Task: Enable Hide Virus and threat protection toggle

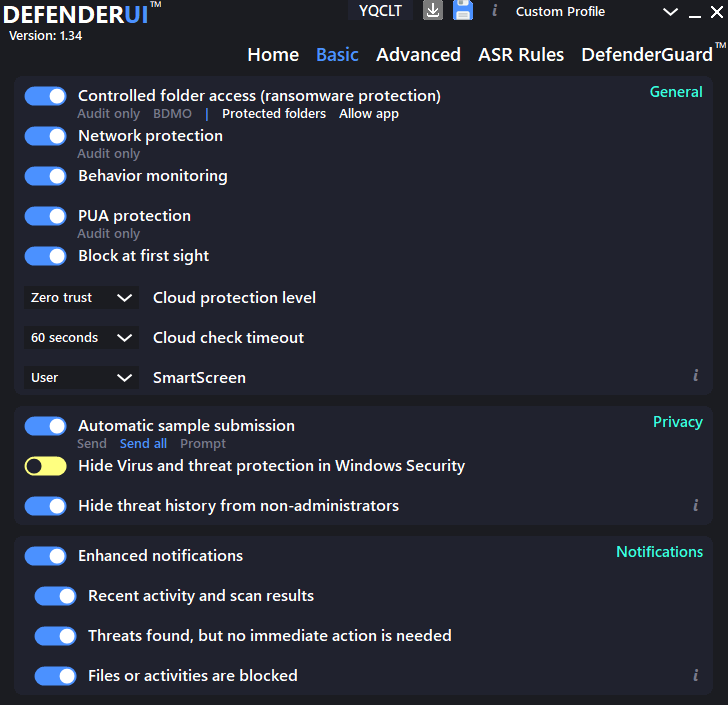Action: pos(46,466)
